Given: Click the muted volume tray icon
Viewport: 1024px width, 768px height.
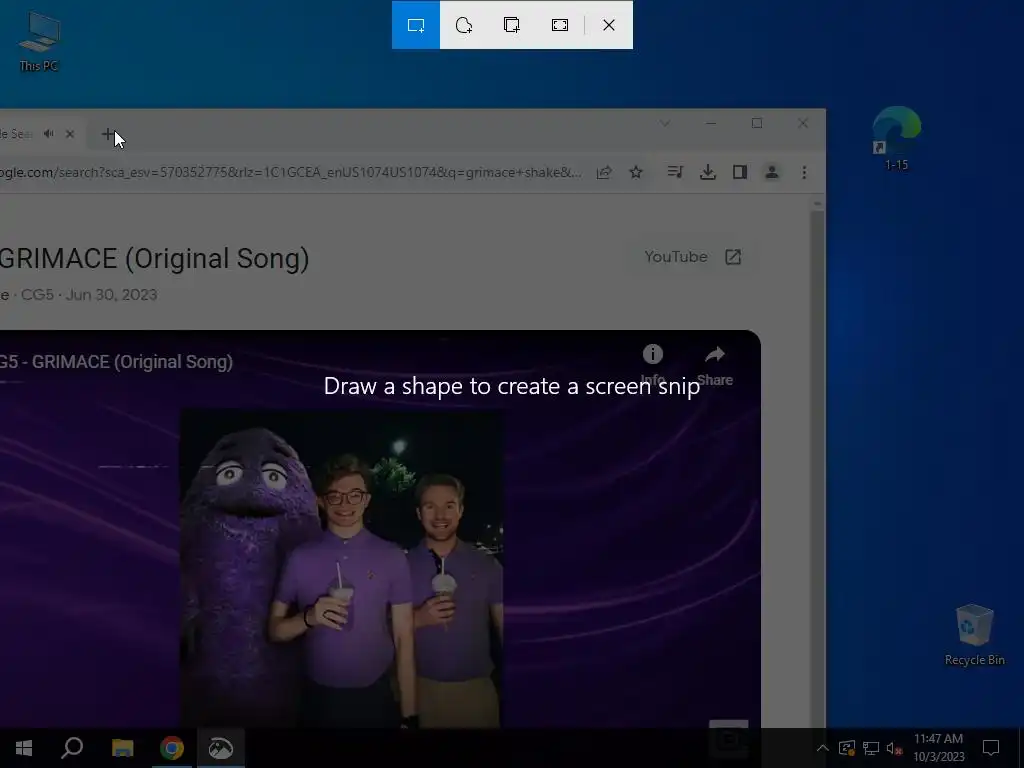Looking at the screenshot, I should coord(894,748).
